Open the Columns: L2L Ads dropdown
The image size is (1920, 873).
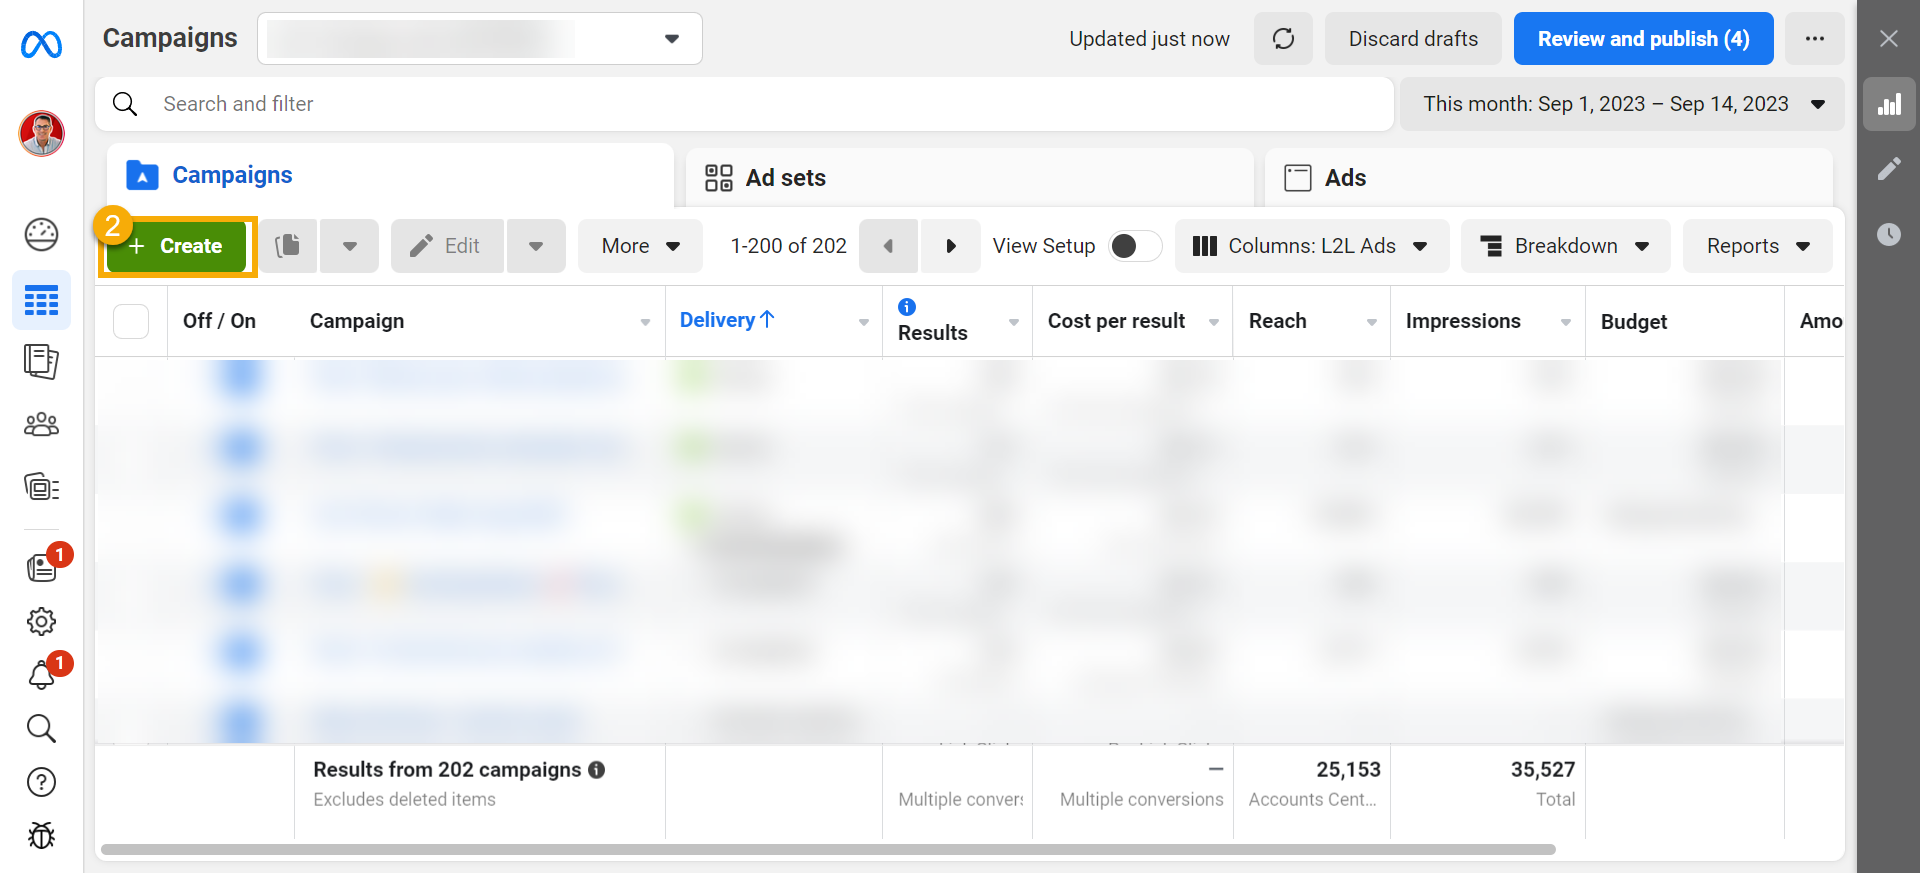pos(1311,246)
